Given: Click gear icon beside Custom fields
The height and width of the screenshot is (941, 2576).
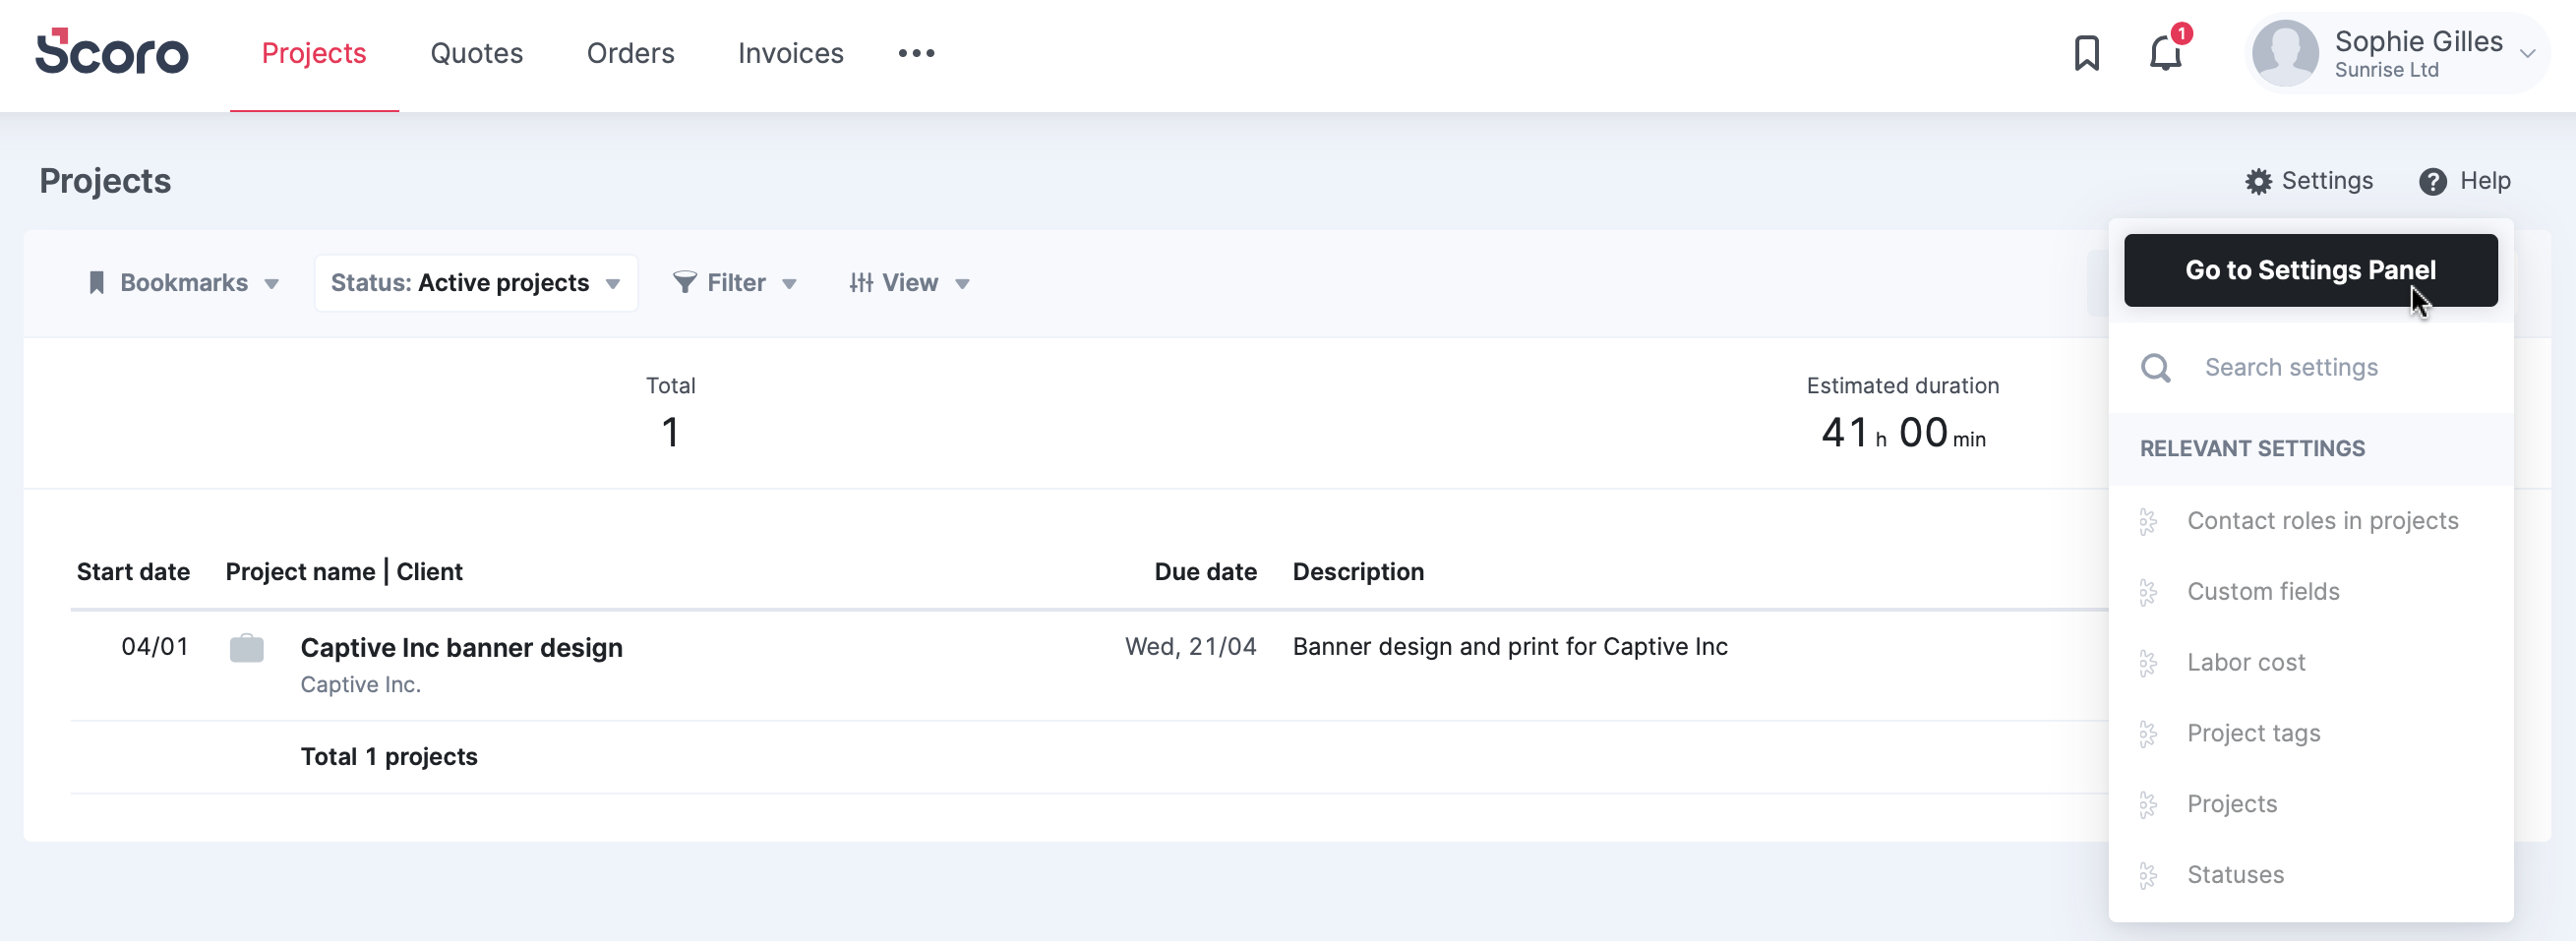Looking at the screenshot, I should (2148, 592).
